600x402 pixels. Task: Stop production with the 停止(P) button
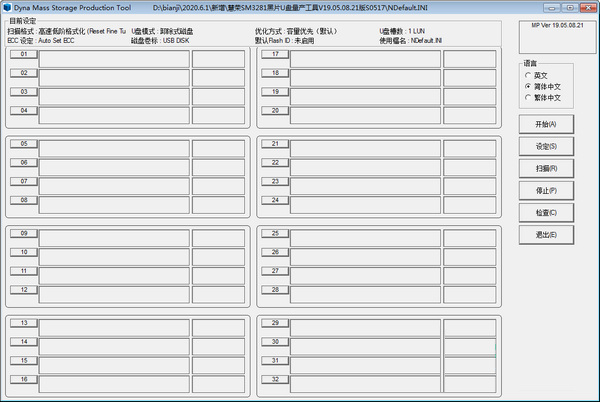(546, 190)
